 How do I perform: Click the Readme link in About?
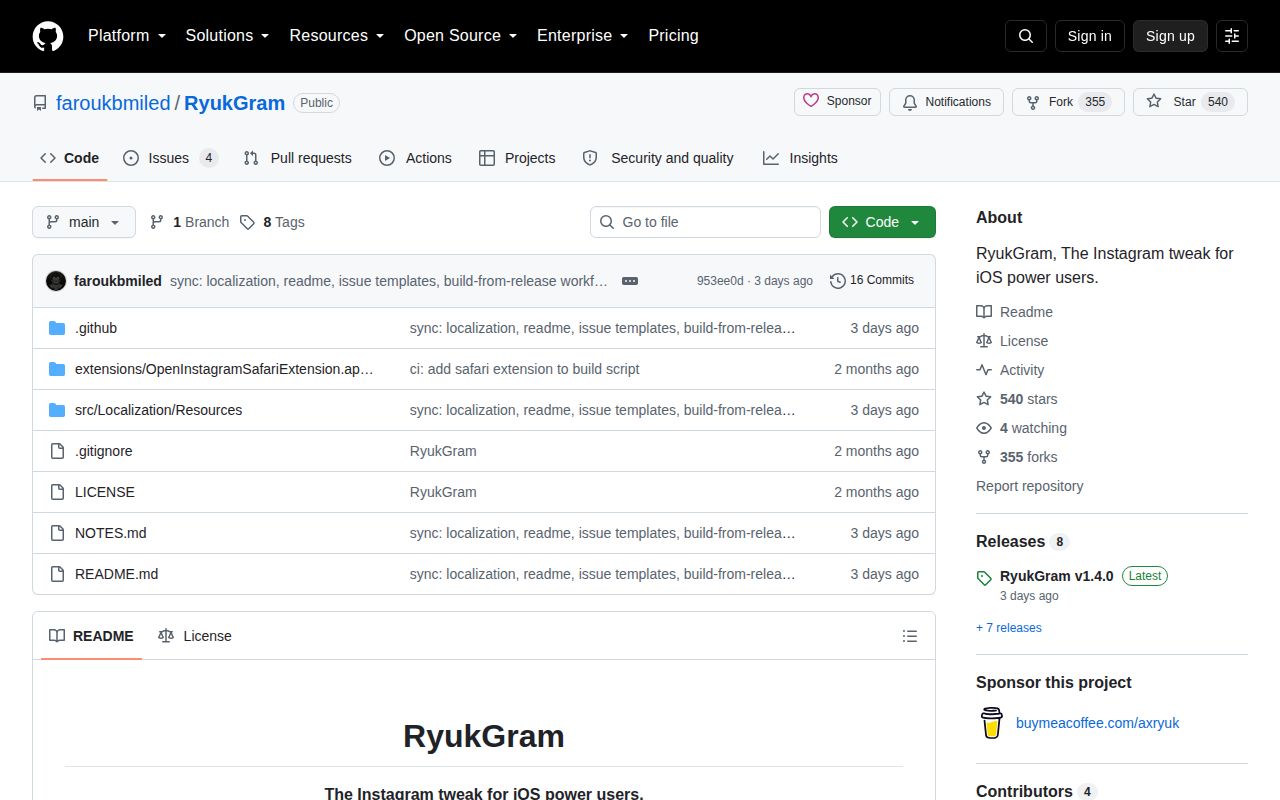1015,312
